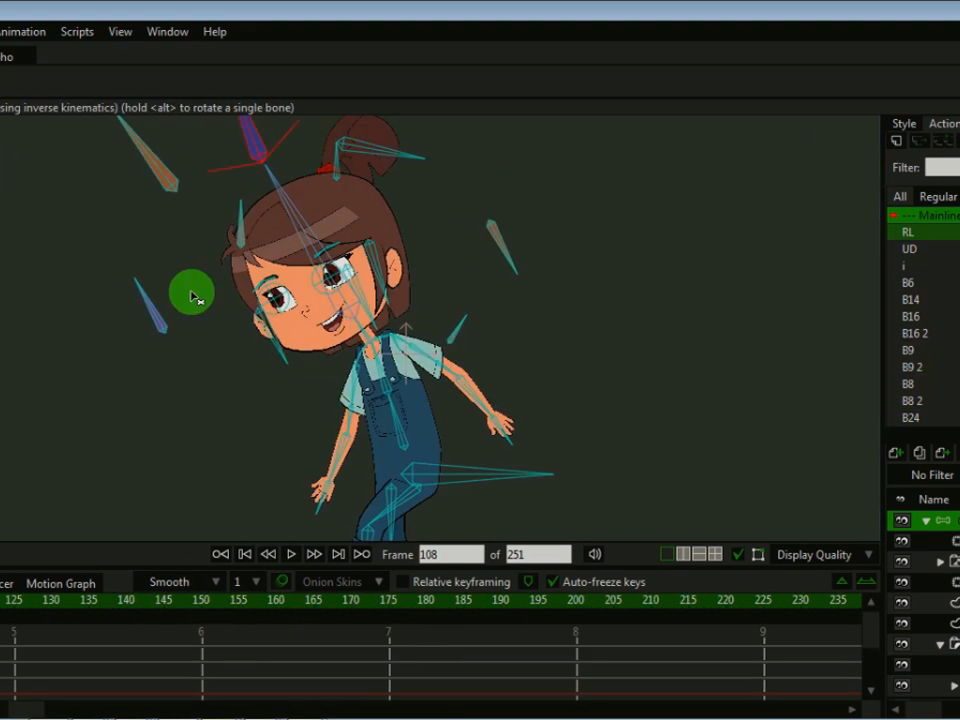The image size is (960, 720).
Task: Switch to the Motion Graph tab
Action: point(61,583)
